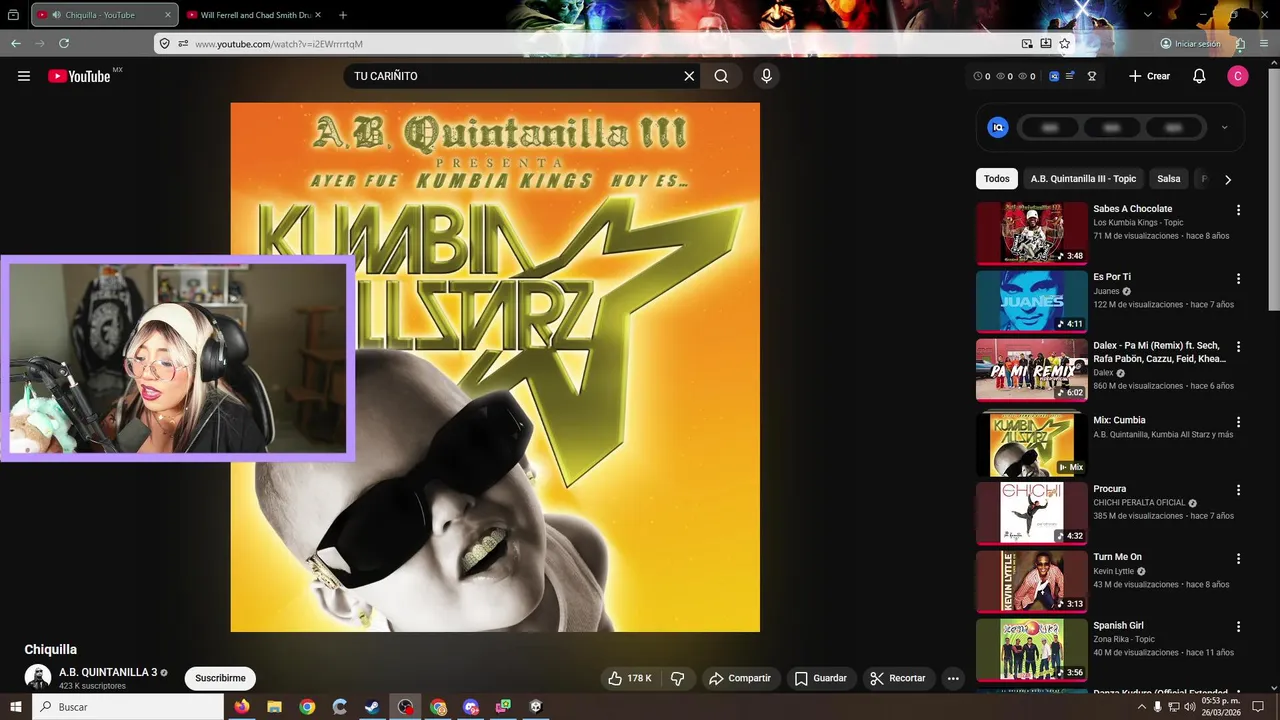Open Es Por Ti video title
1280x720 pixels.
point(1112,277)
